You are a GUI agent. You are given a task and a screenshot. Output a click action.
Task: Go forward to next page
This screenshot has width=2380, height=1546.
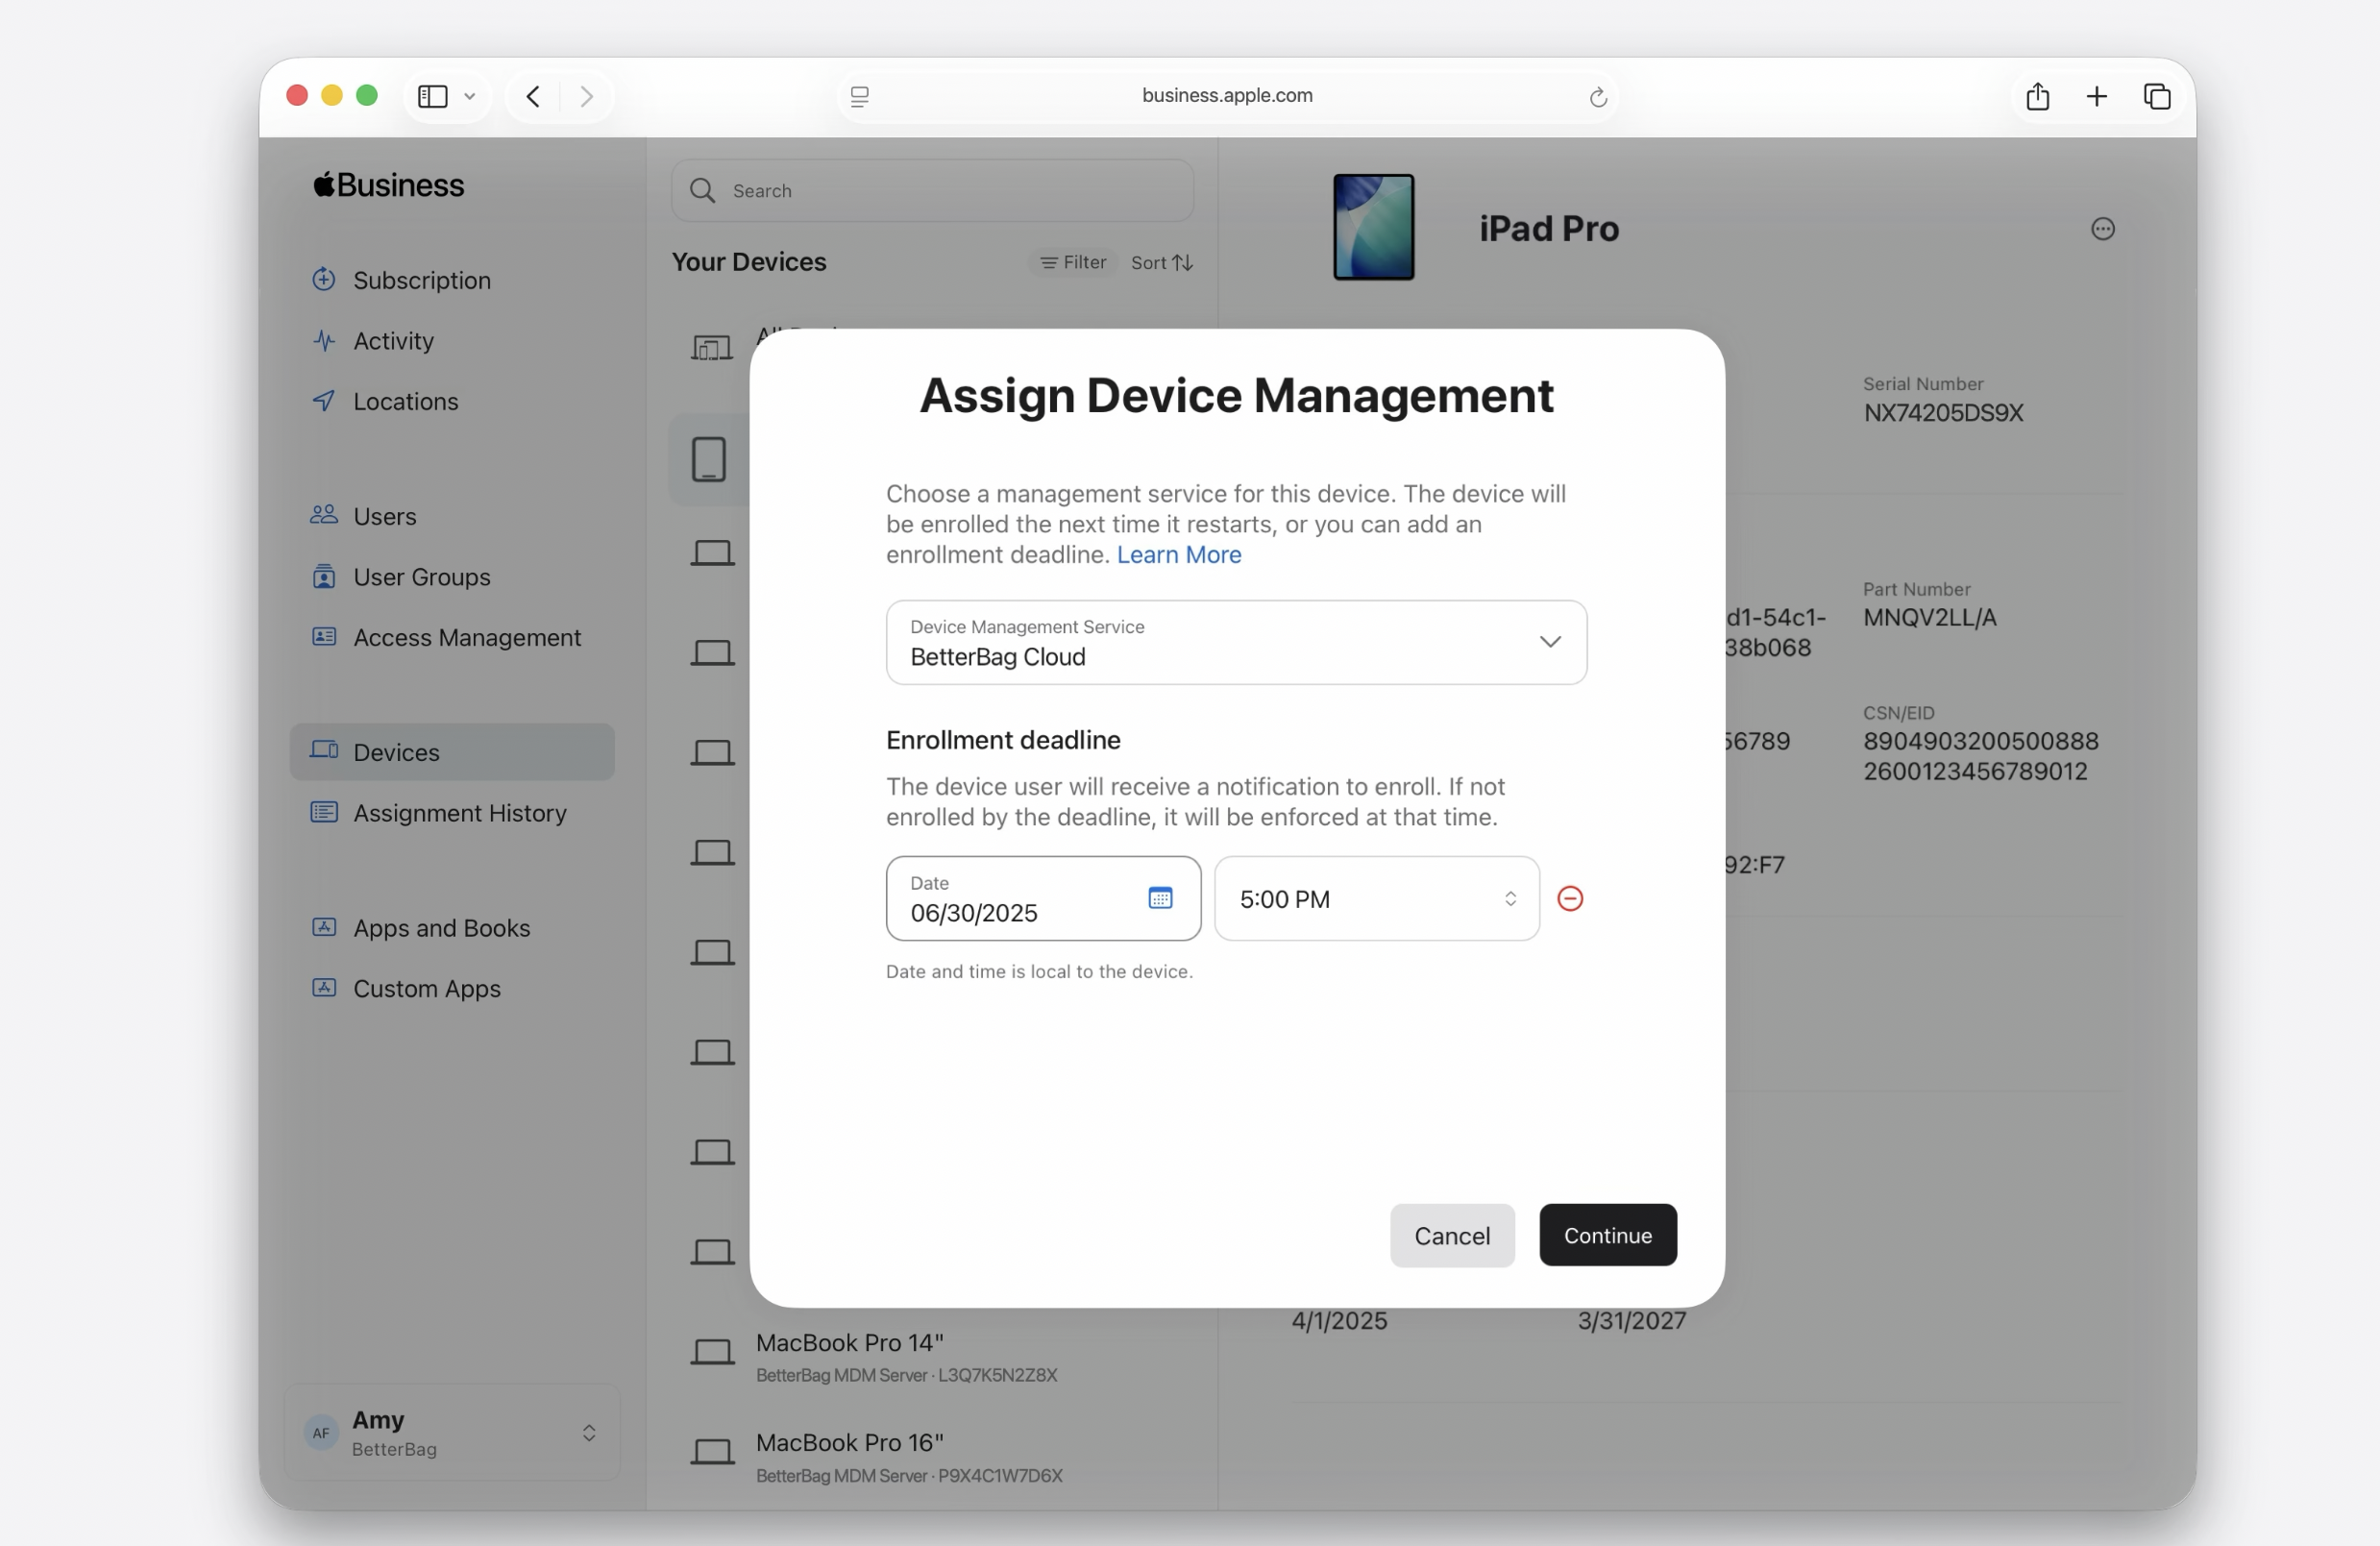(x=587, y=96)
